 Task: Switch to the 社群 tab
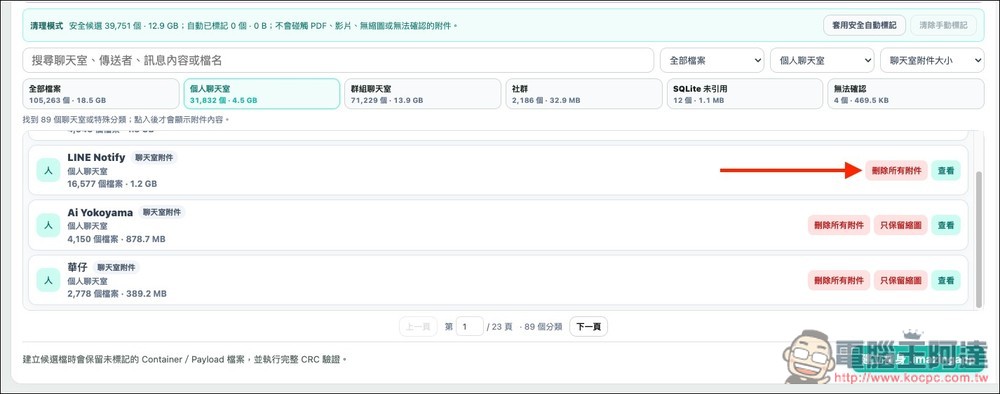tap(584, 94)
